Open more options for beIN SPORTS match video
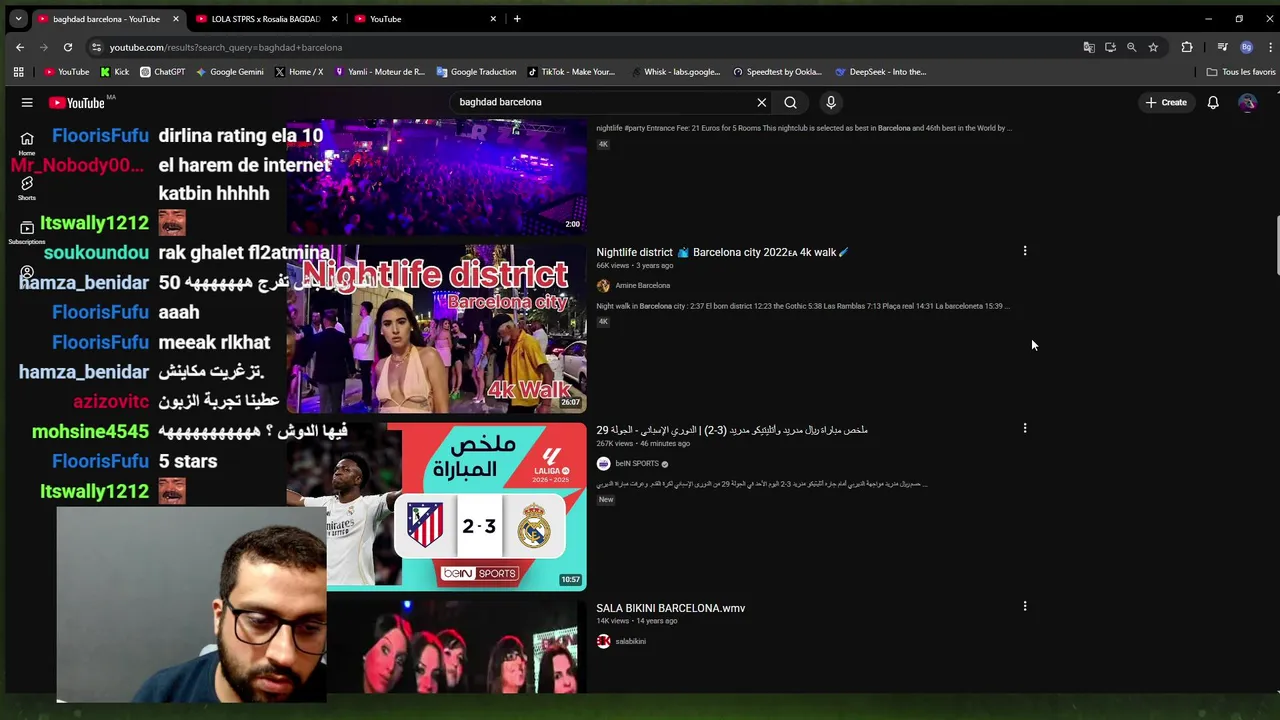This screenshot has height=720, width=1280. 1024,428
